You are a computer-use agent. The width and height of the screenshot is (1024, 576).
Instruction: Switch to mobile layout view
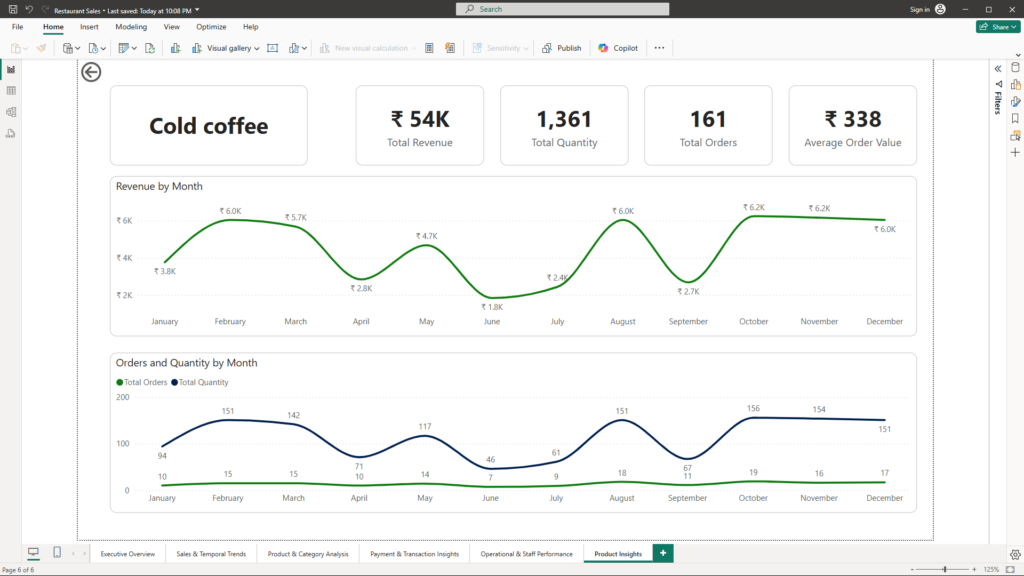pyautogui.click(x=57, y=553)
